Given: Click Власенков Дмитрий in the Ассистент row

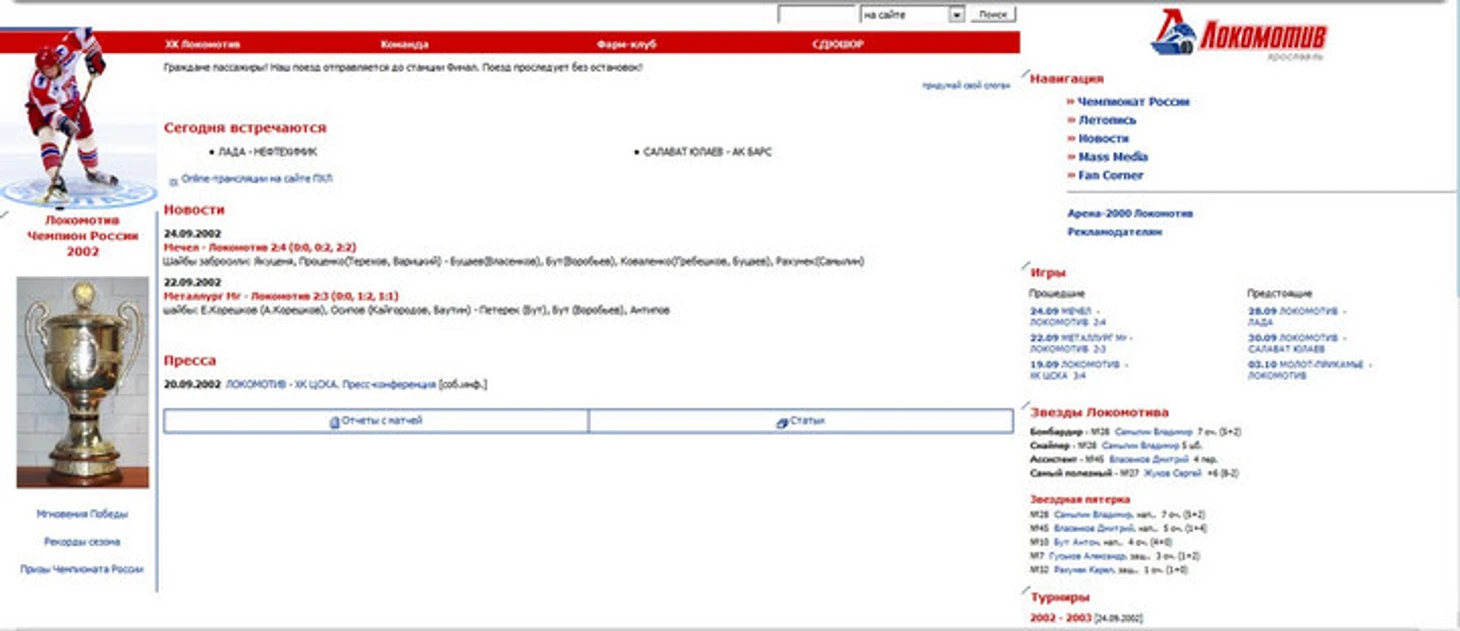Looking at the screenshot, I should [1149, 460].
